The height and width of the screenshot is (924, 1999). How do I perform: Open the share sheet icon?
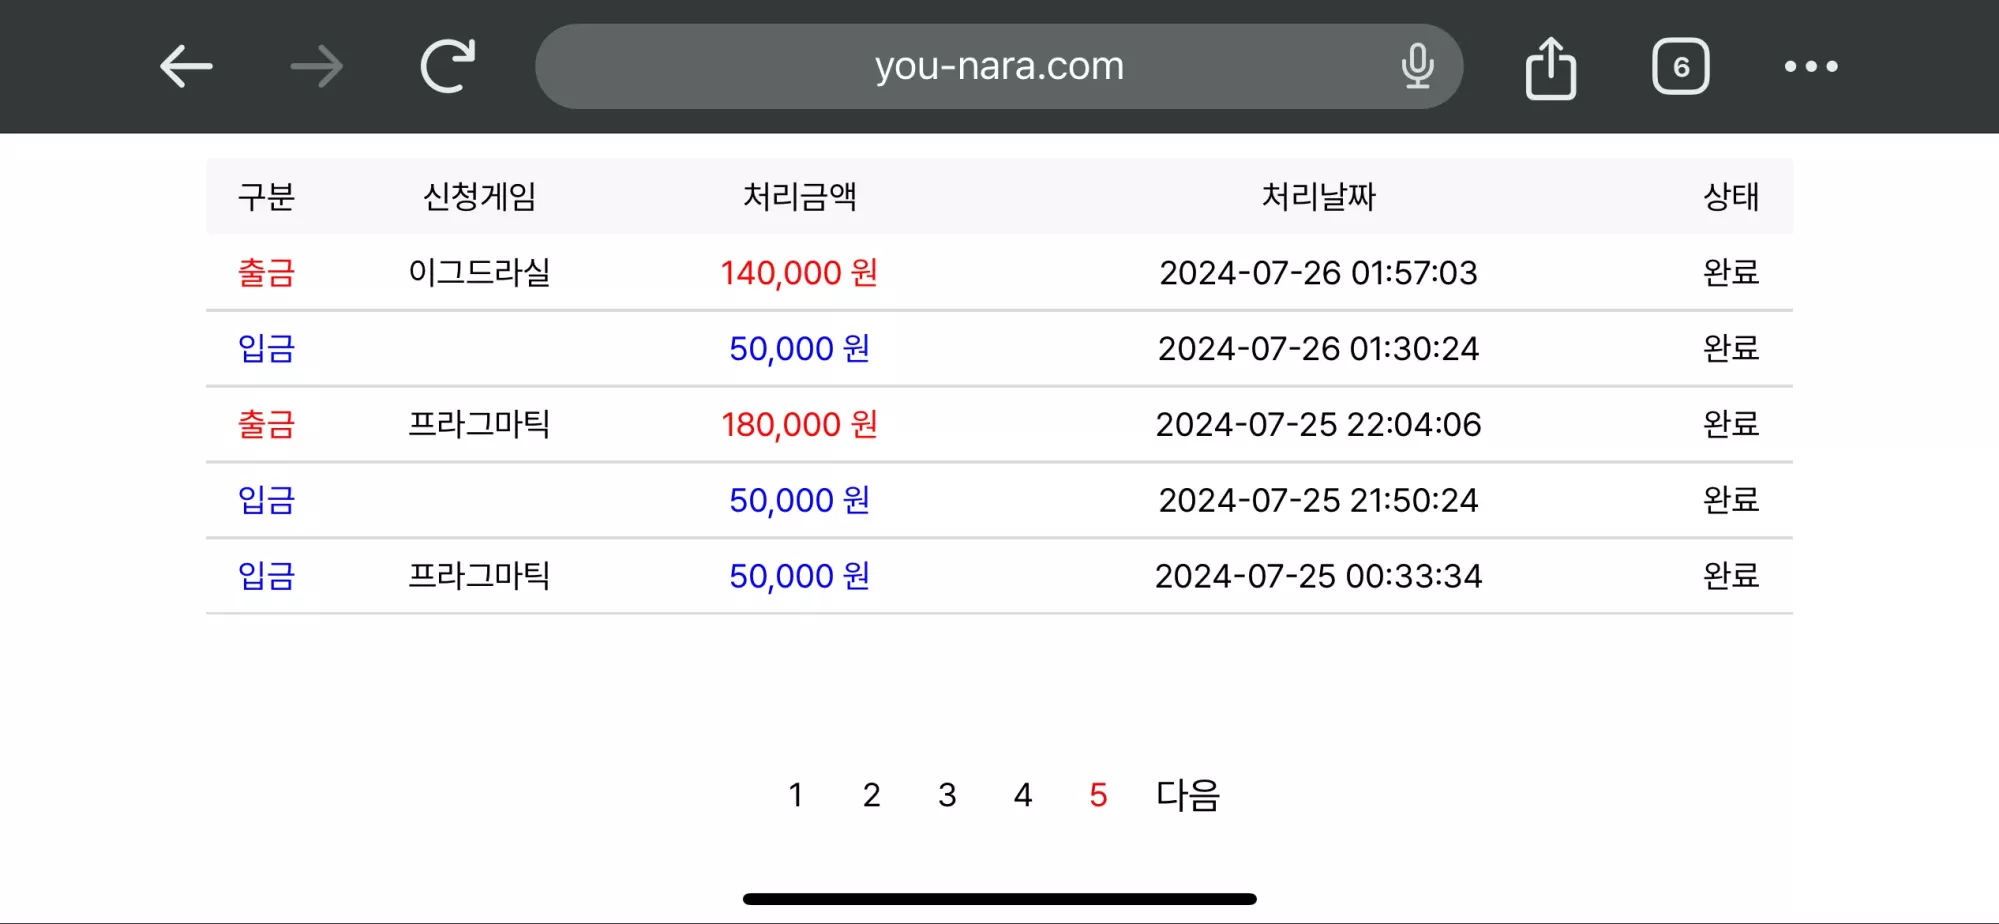click(1550, 67)
